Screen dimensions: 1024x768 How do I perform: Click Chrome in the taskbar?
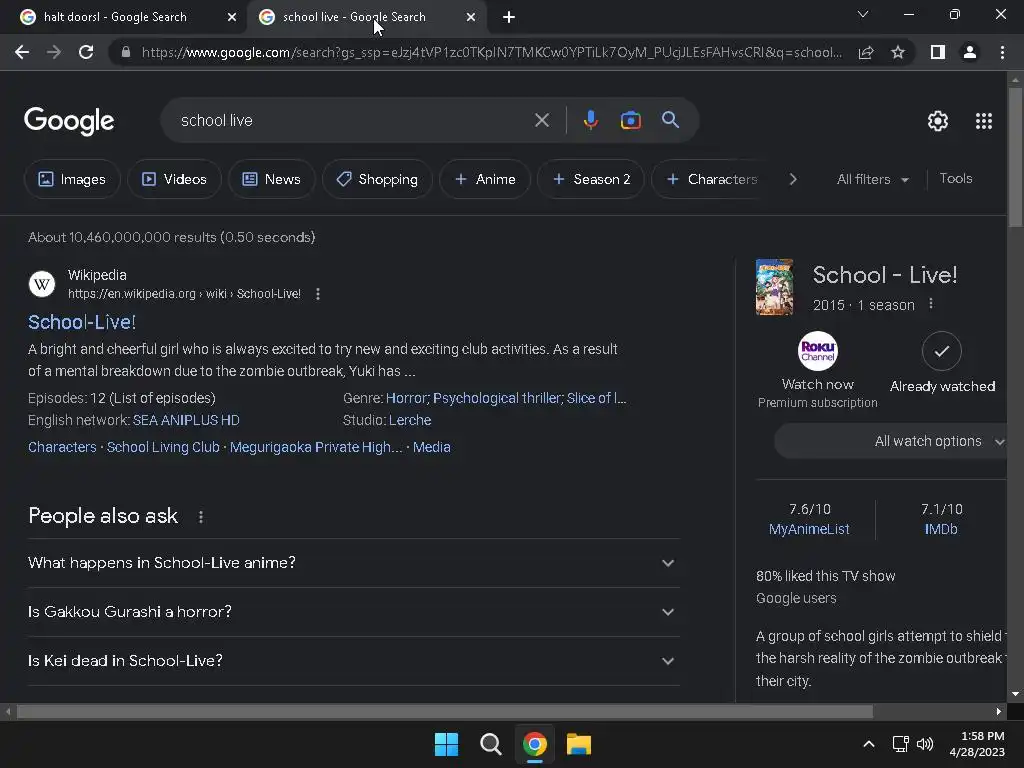(x=535, y=744)
